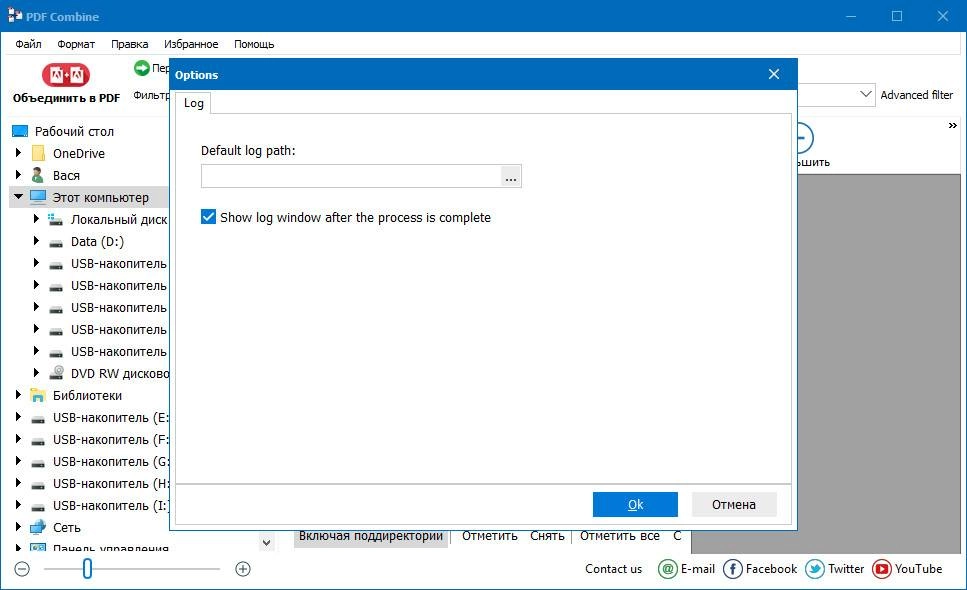Click the Contact us link

click(x=614, y=568)
